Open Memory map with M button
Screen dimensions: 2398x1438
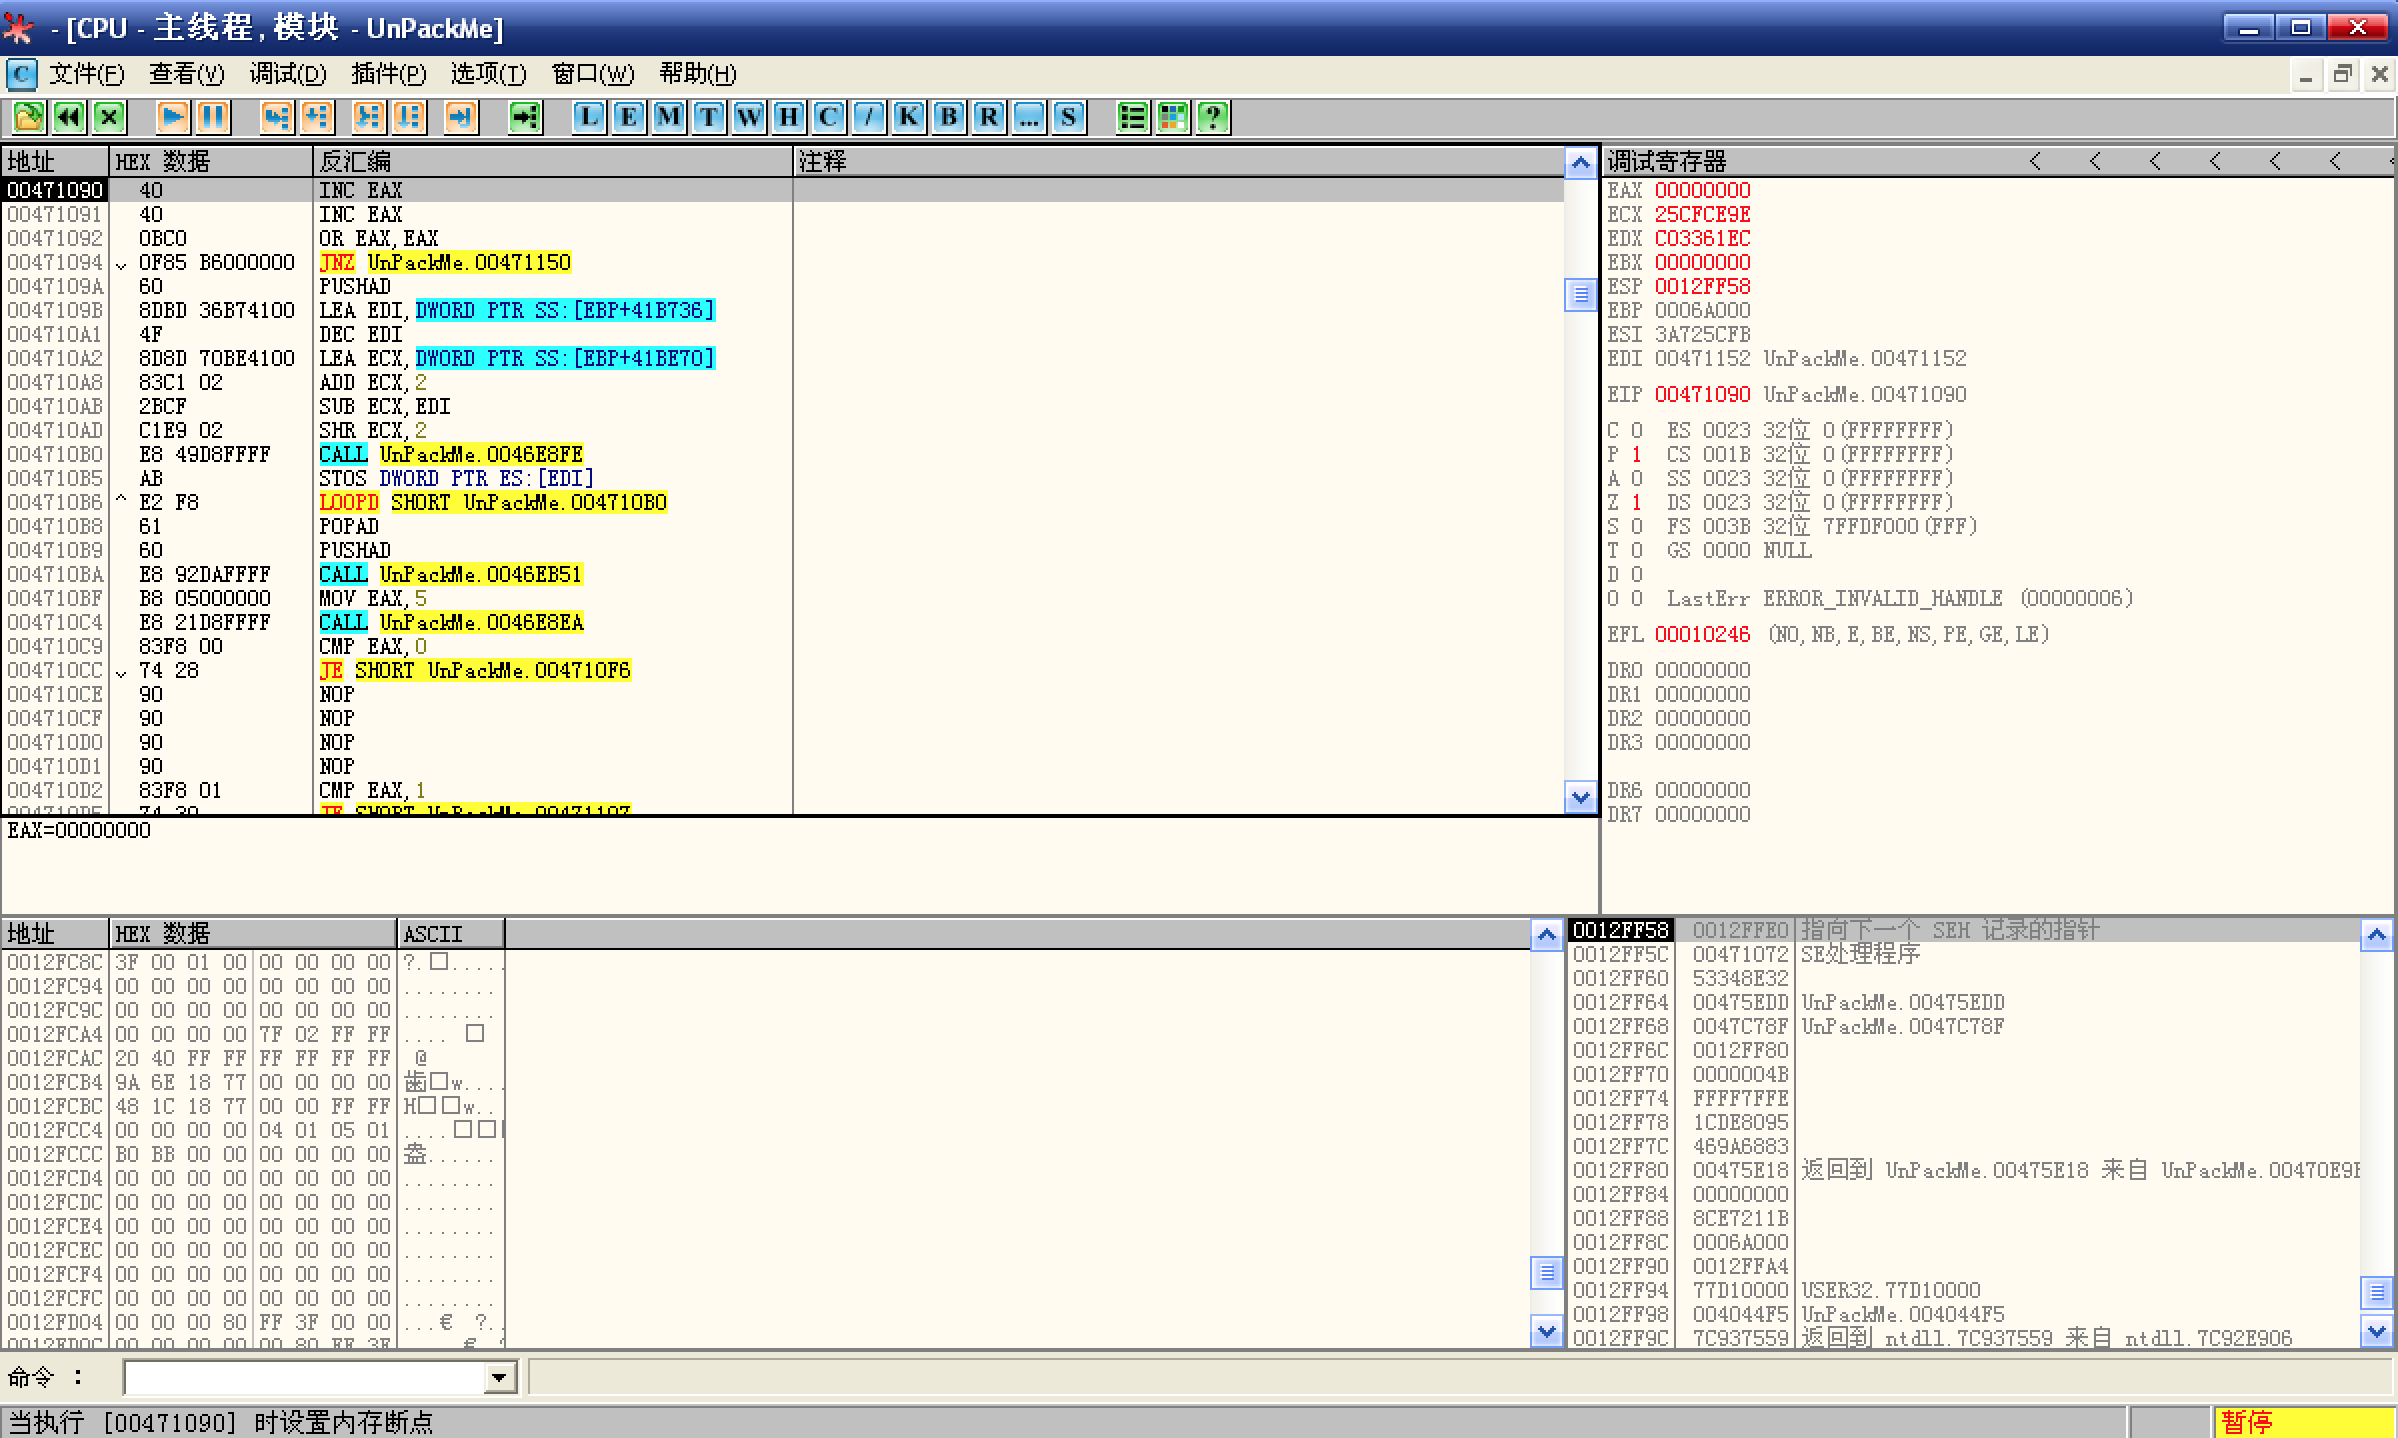point(668,117)
